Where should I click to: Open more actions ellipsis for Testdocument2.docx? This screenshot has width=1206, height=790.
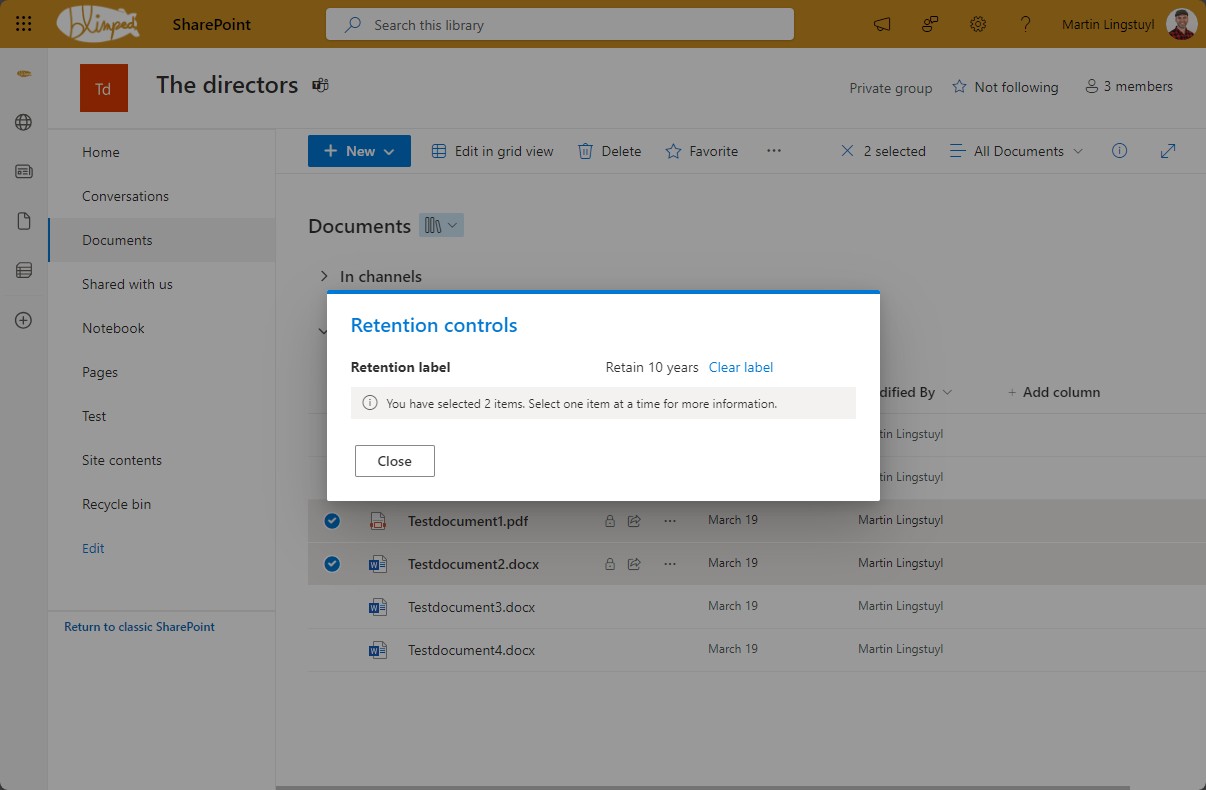pyautogui.click(x=670, y=564)
